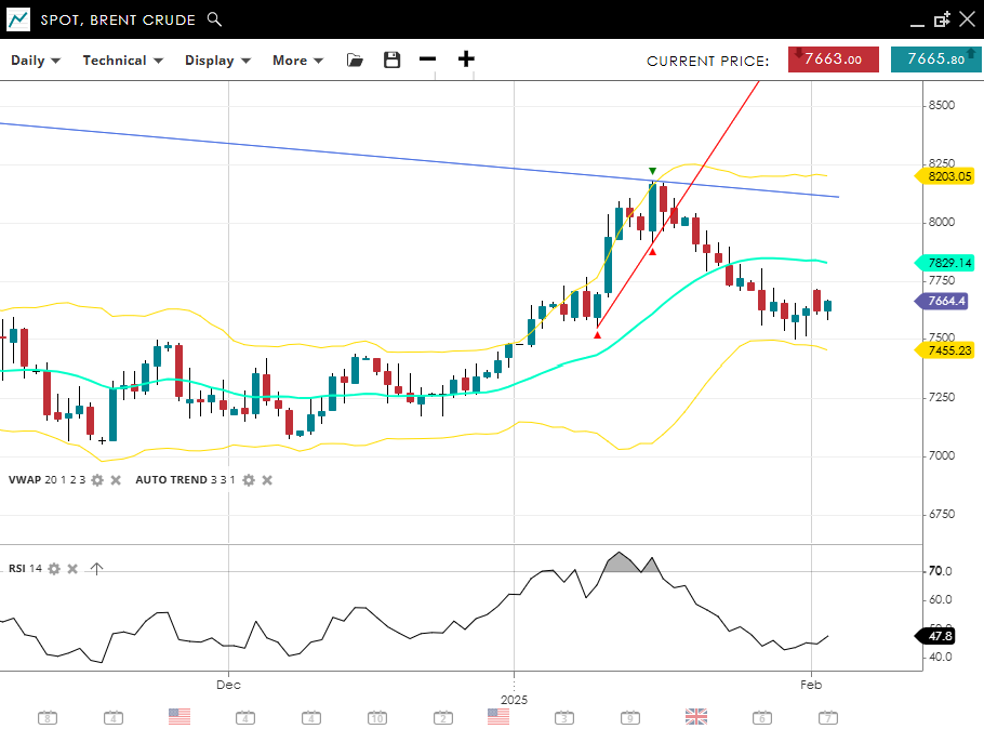
Task: Open the Display dropdown menu
Action: (x=217, y=60)
